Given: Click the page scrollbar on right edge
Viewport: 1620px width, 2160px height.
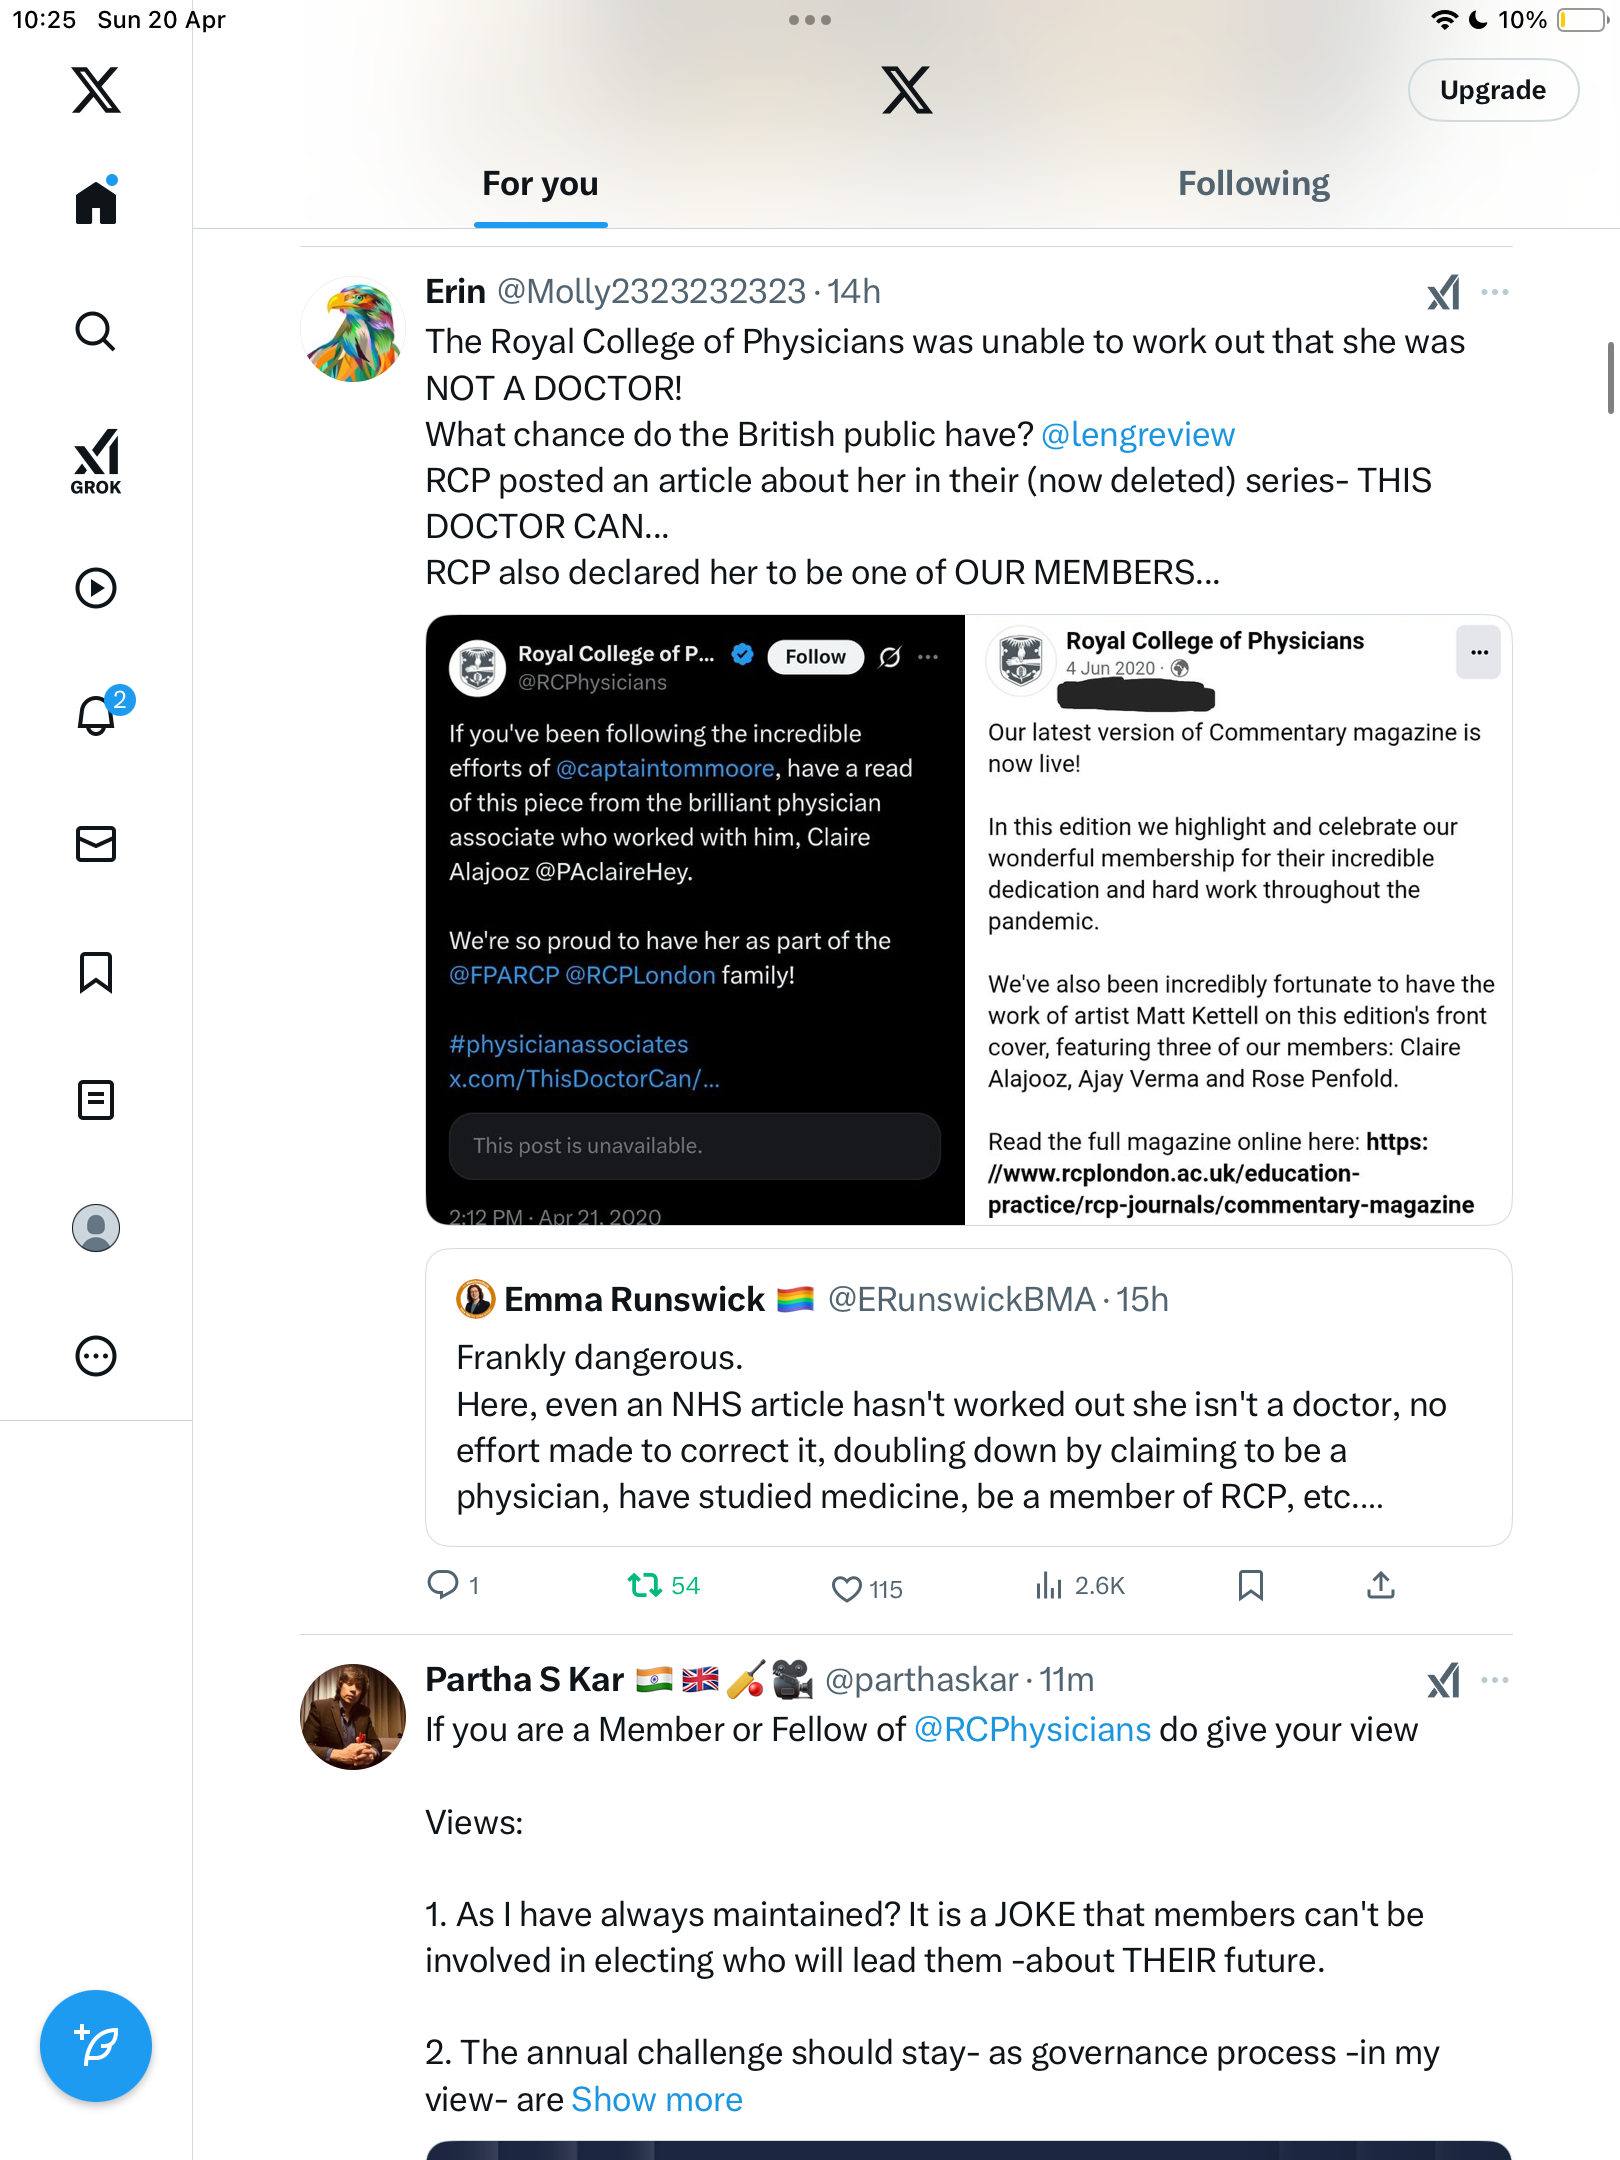Looking at the screenshot, I should pos(1611,377).
